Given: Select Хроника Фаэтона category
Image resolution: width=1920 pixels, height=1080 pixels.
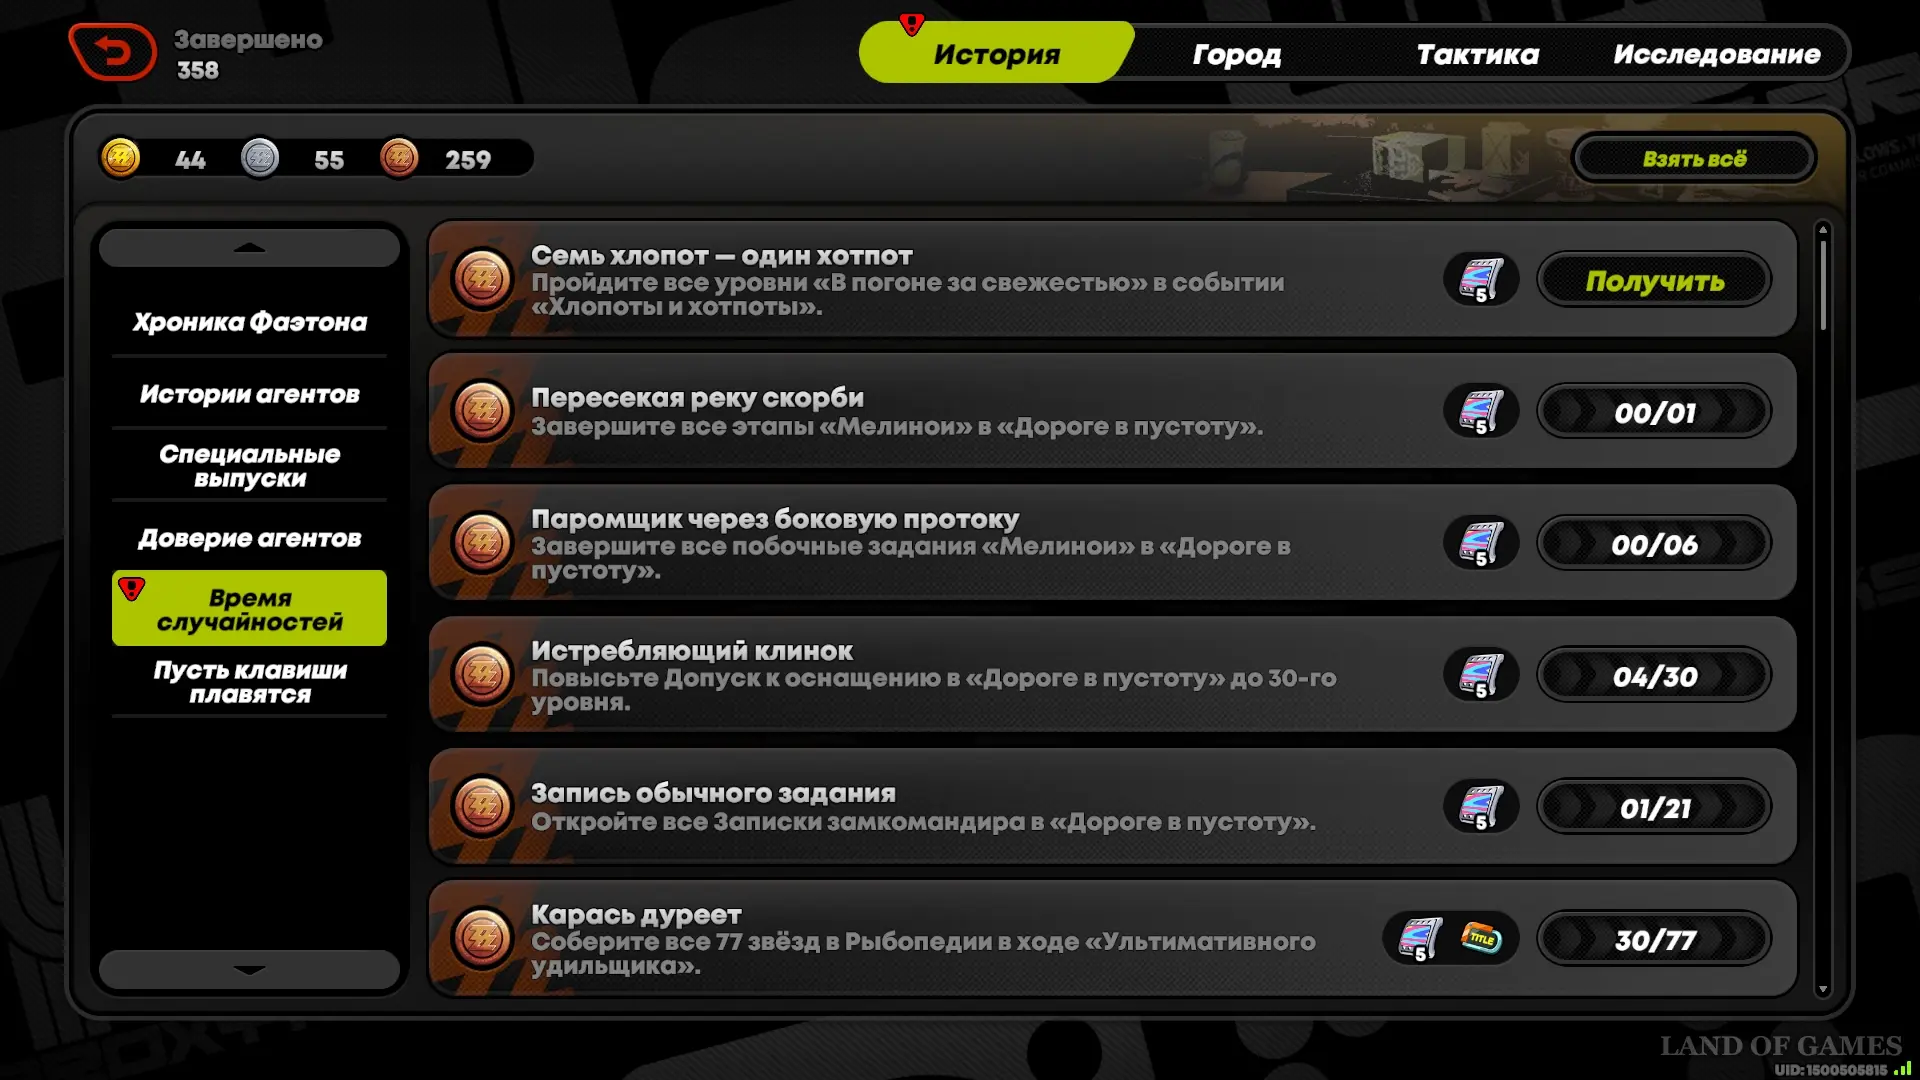Looking at the screenshot, I should pyautogui.click(x=249, y=322).
